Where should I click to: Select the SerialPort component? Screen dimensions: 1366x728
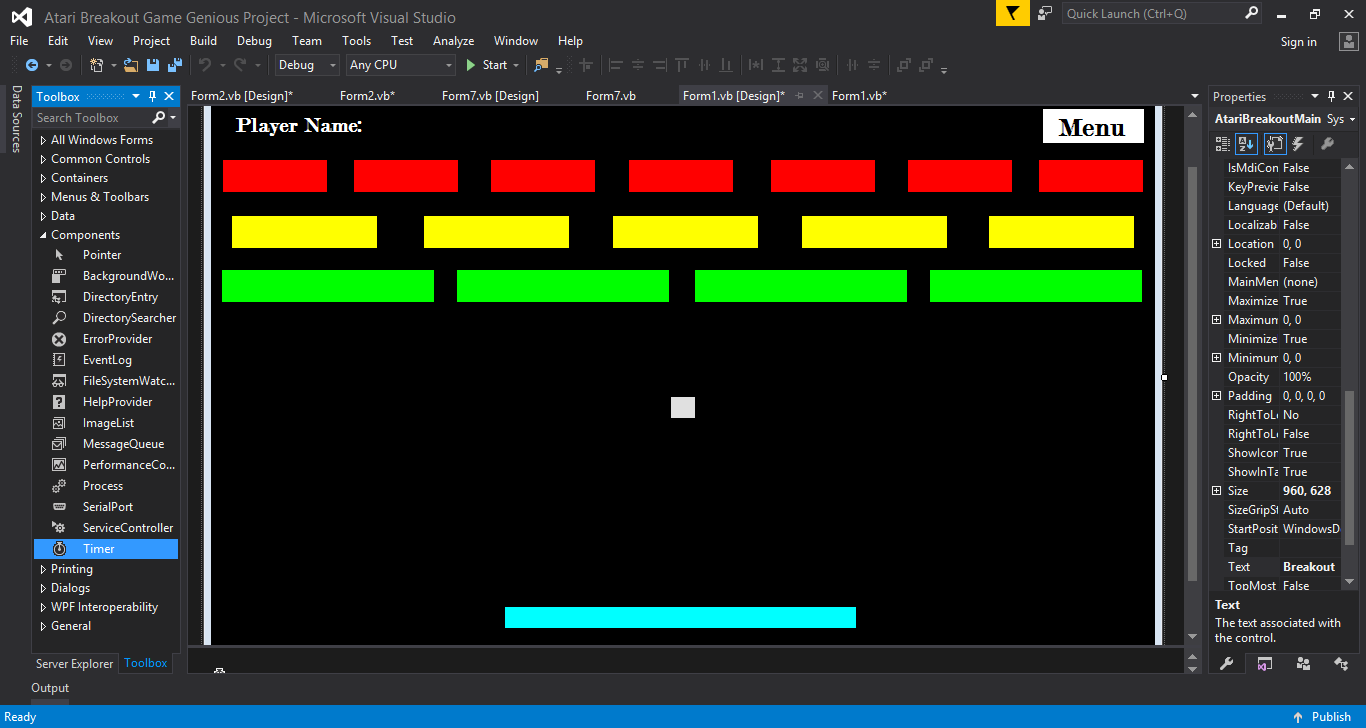(106, 507)
